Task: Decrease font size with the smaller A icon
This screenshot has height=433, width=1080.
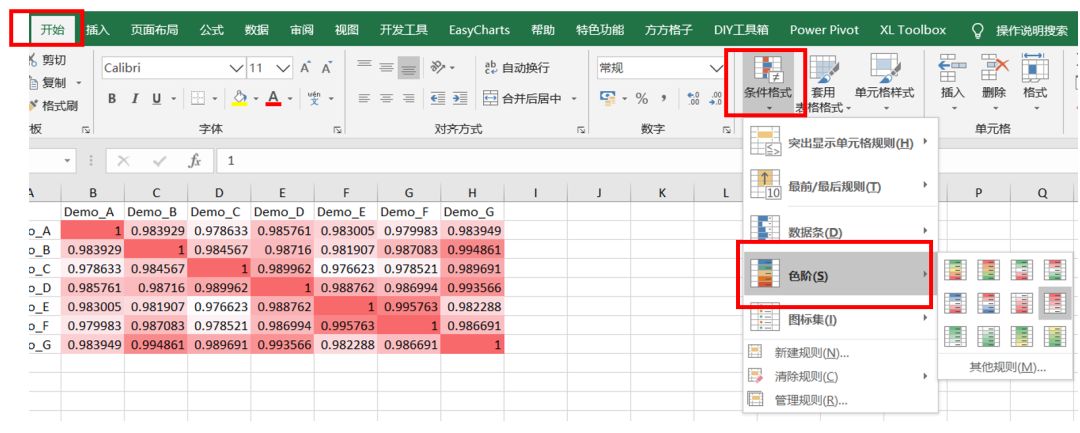Action: click(327, 67)
